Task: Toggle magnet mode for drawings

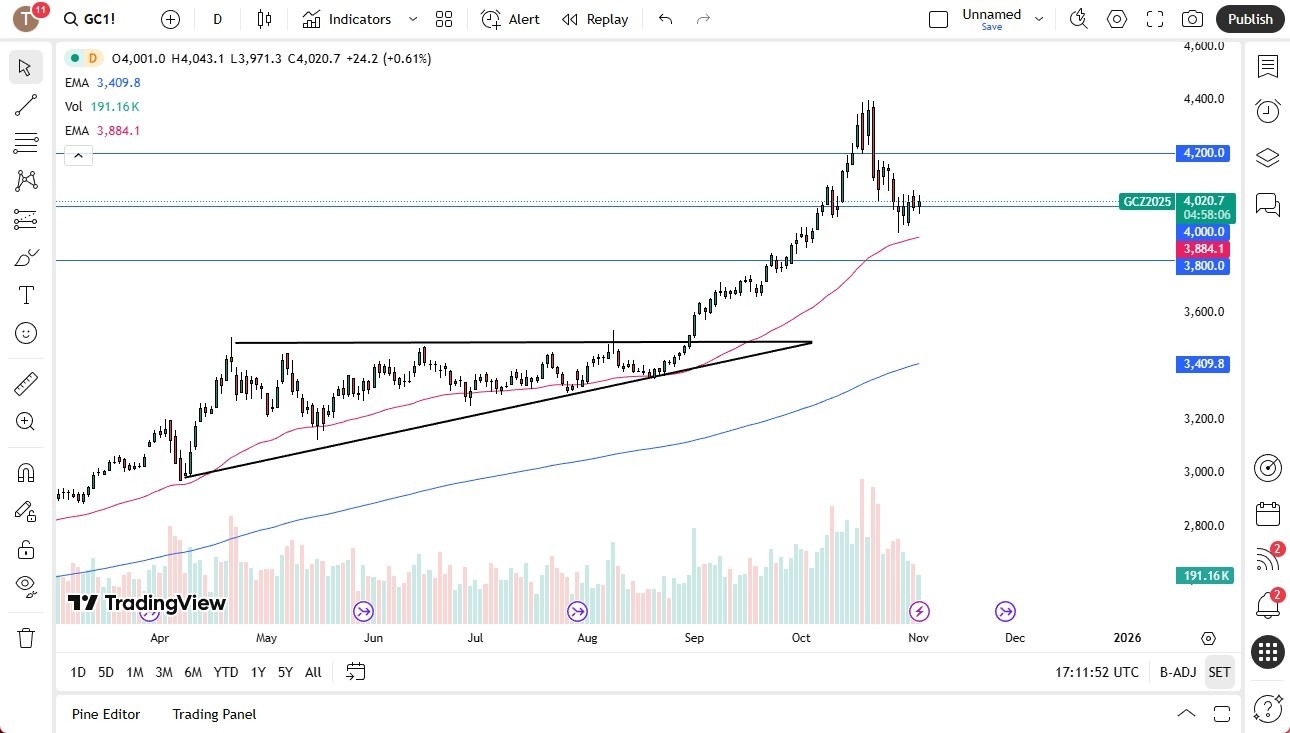Action: [26, 472]
